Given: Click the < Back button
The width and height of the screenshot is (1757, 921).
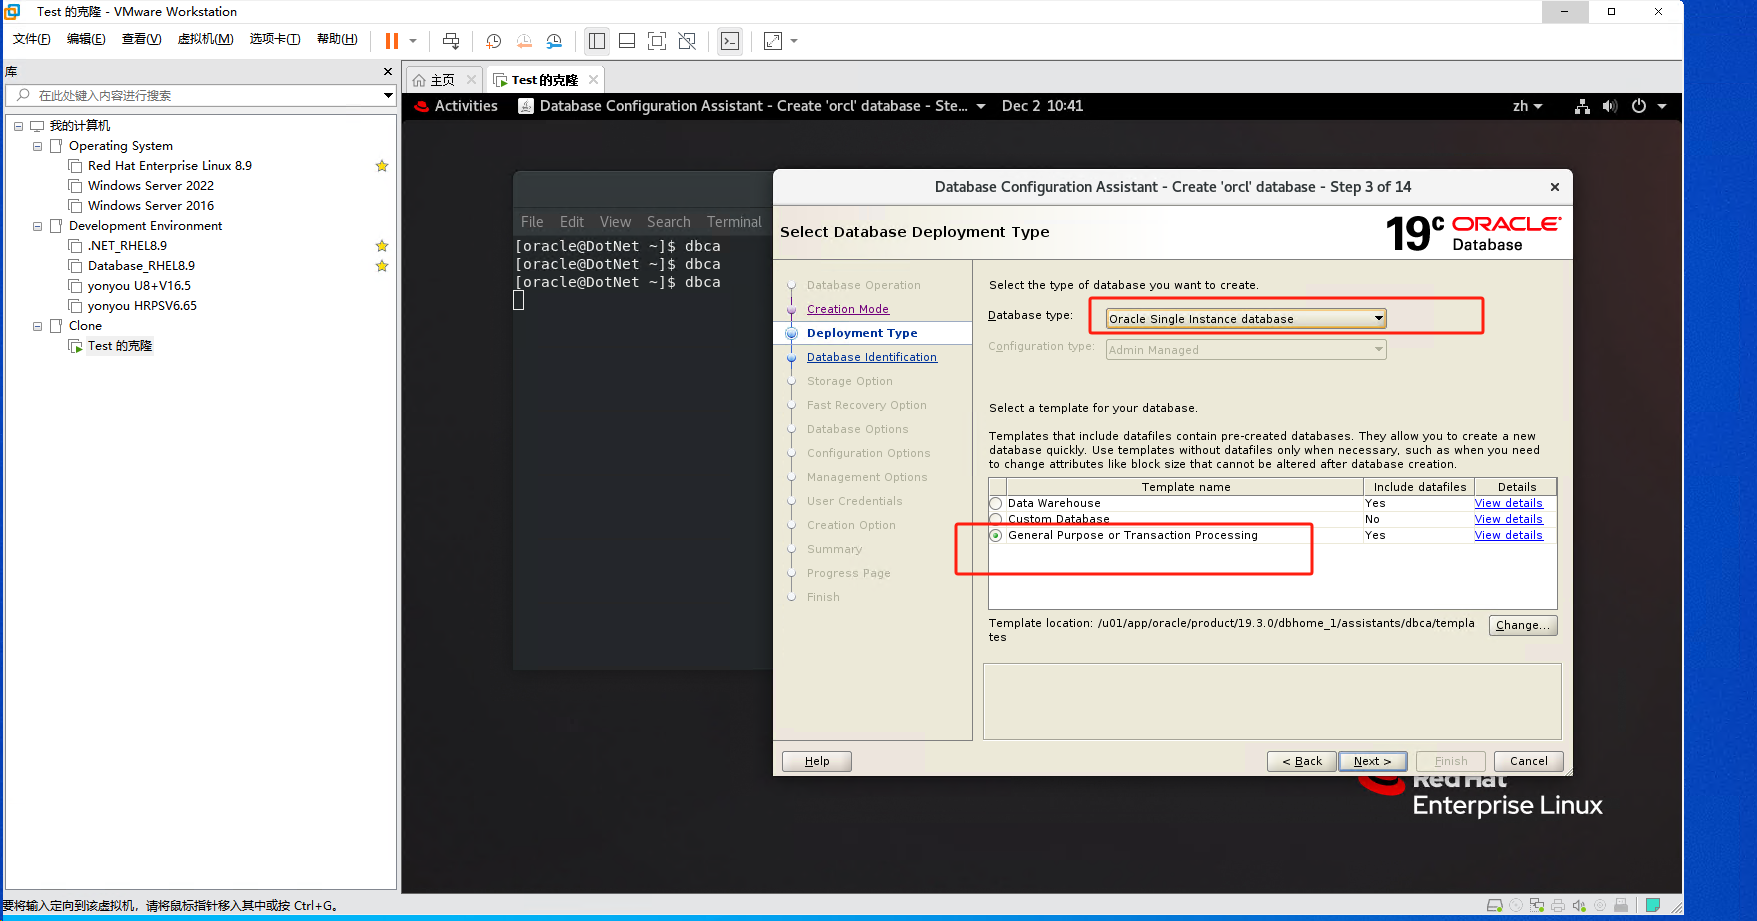Looking at the screenshot, I should [1302, 762].
